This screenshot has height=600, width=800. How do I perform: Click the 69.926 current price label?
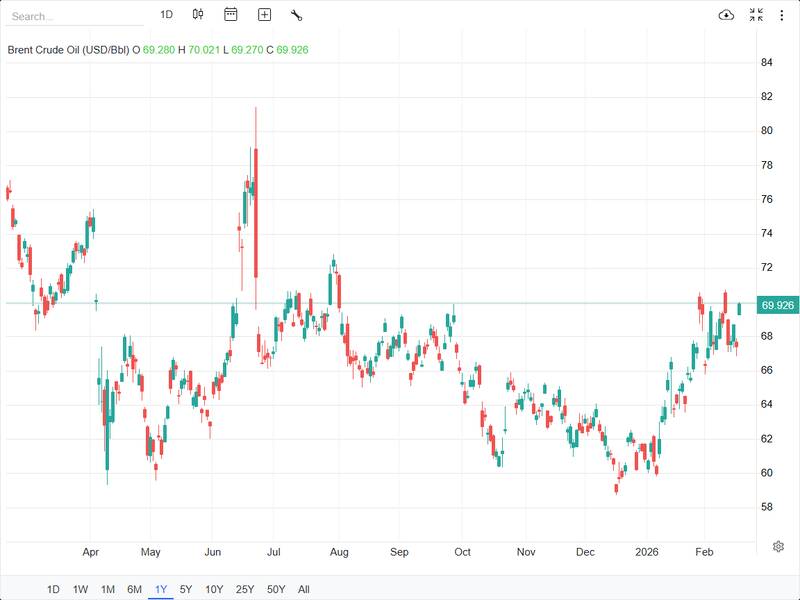(777, 305)
